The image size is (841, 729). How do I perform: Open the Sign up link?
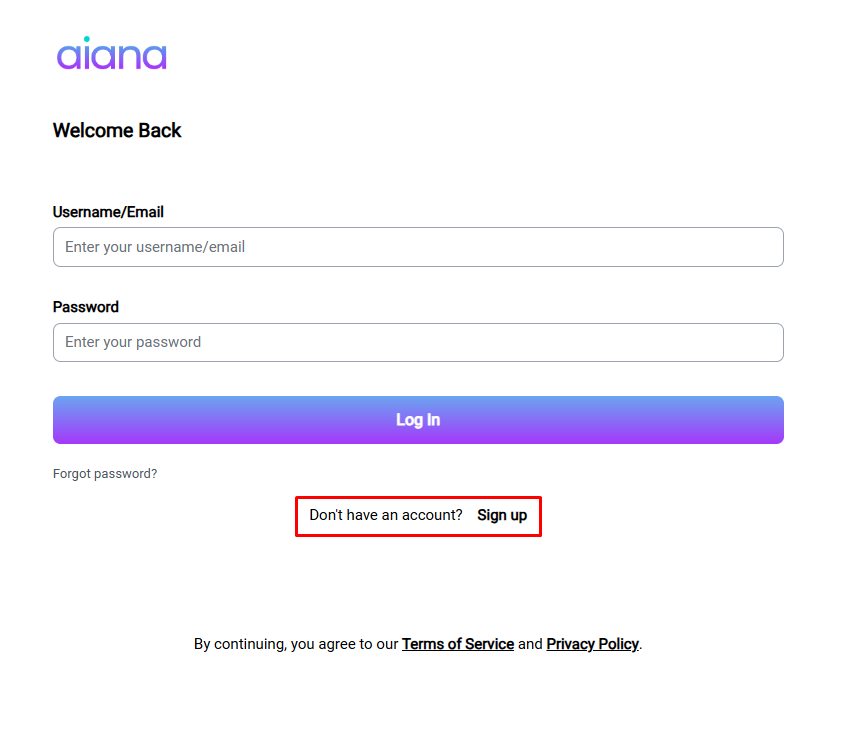coord(502,515)
